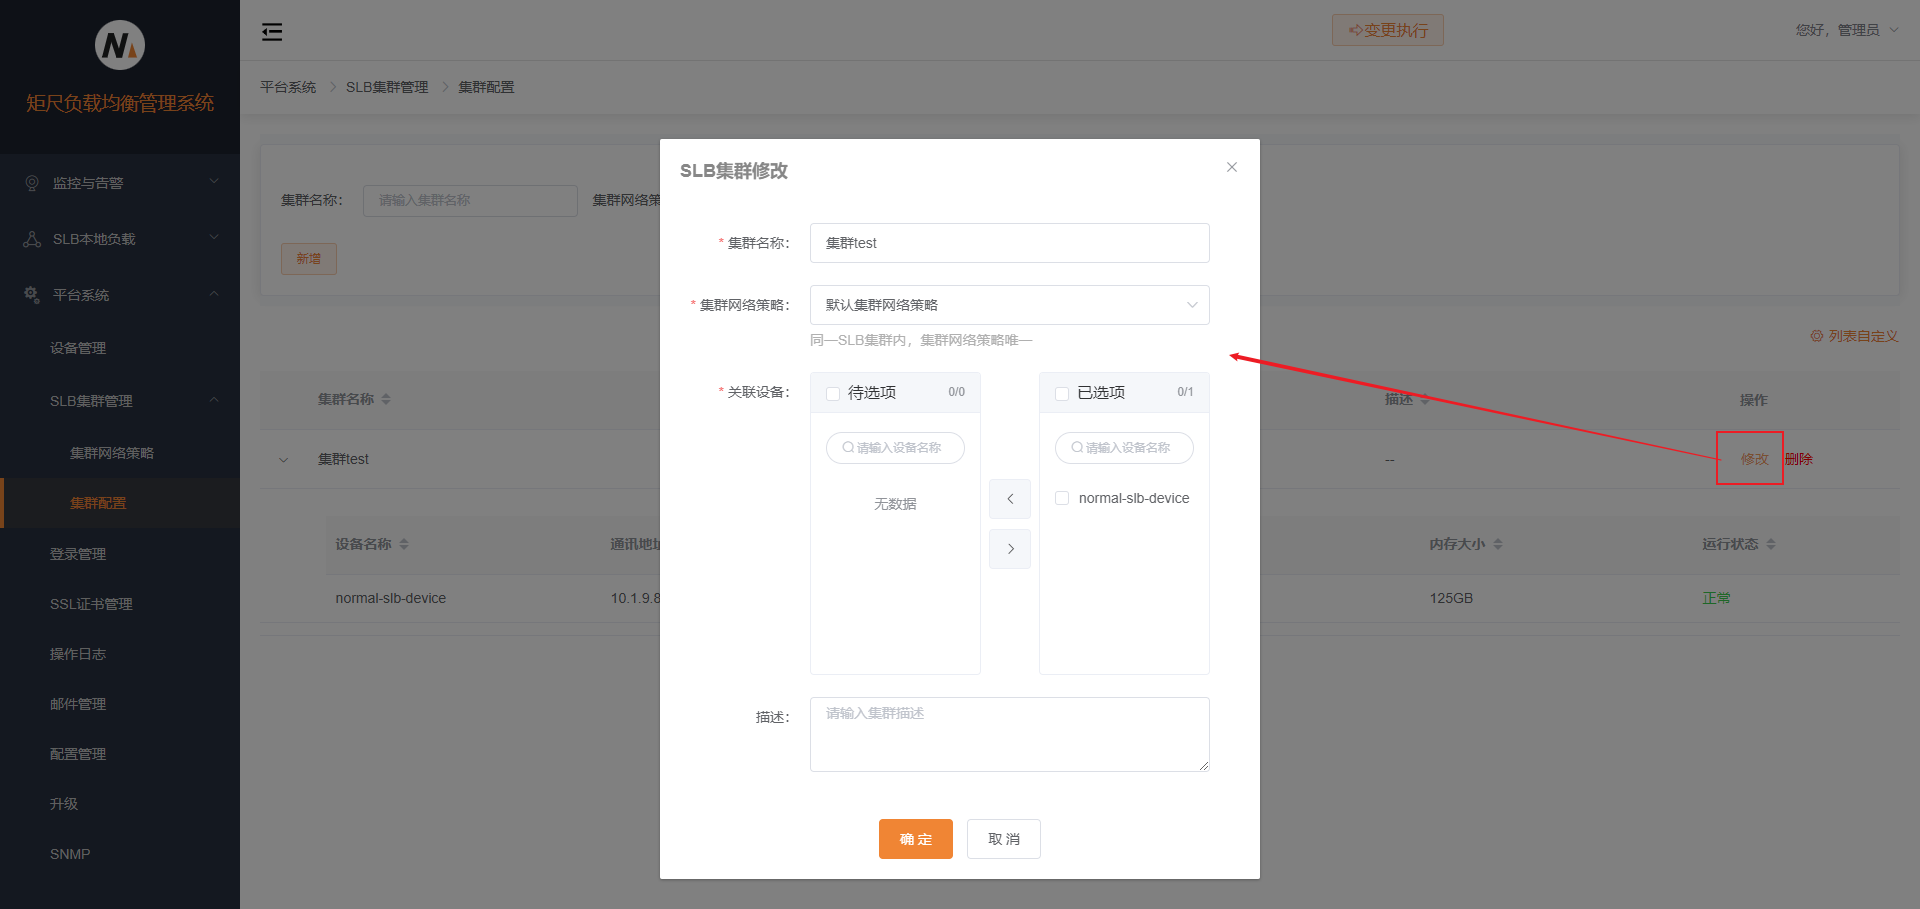Check the 已选项 select-all checkbox
This screenshot has height=909, width=1920.
[x=1062, y=394]
